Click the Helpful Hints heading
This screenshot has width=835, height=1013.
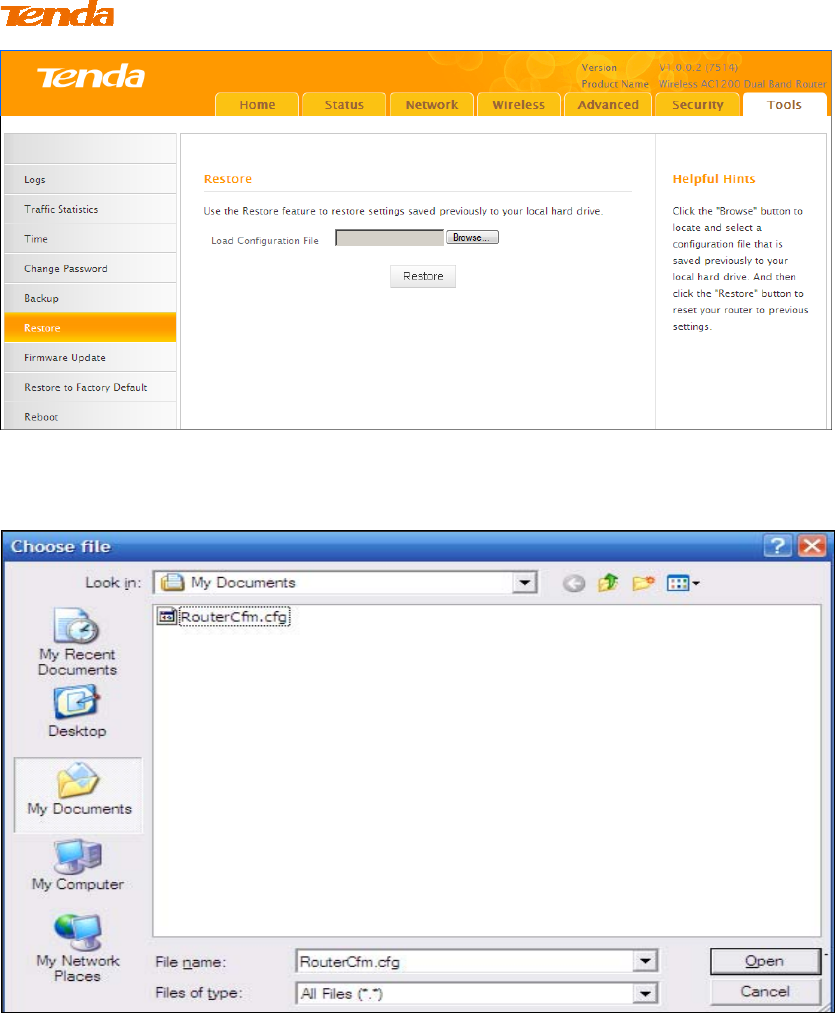tap(713, 179)
